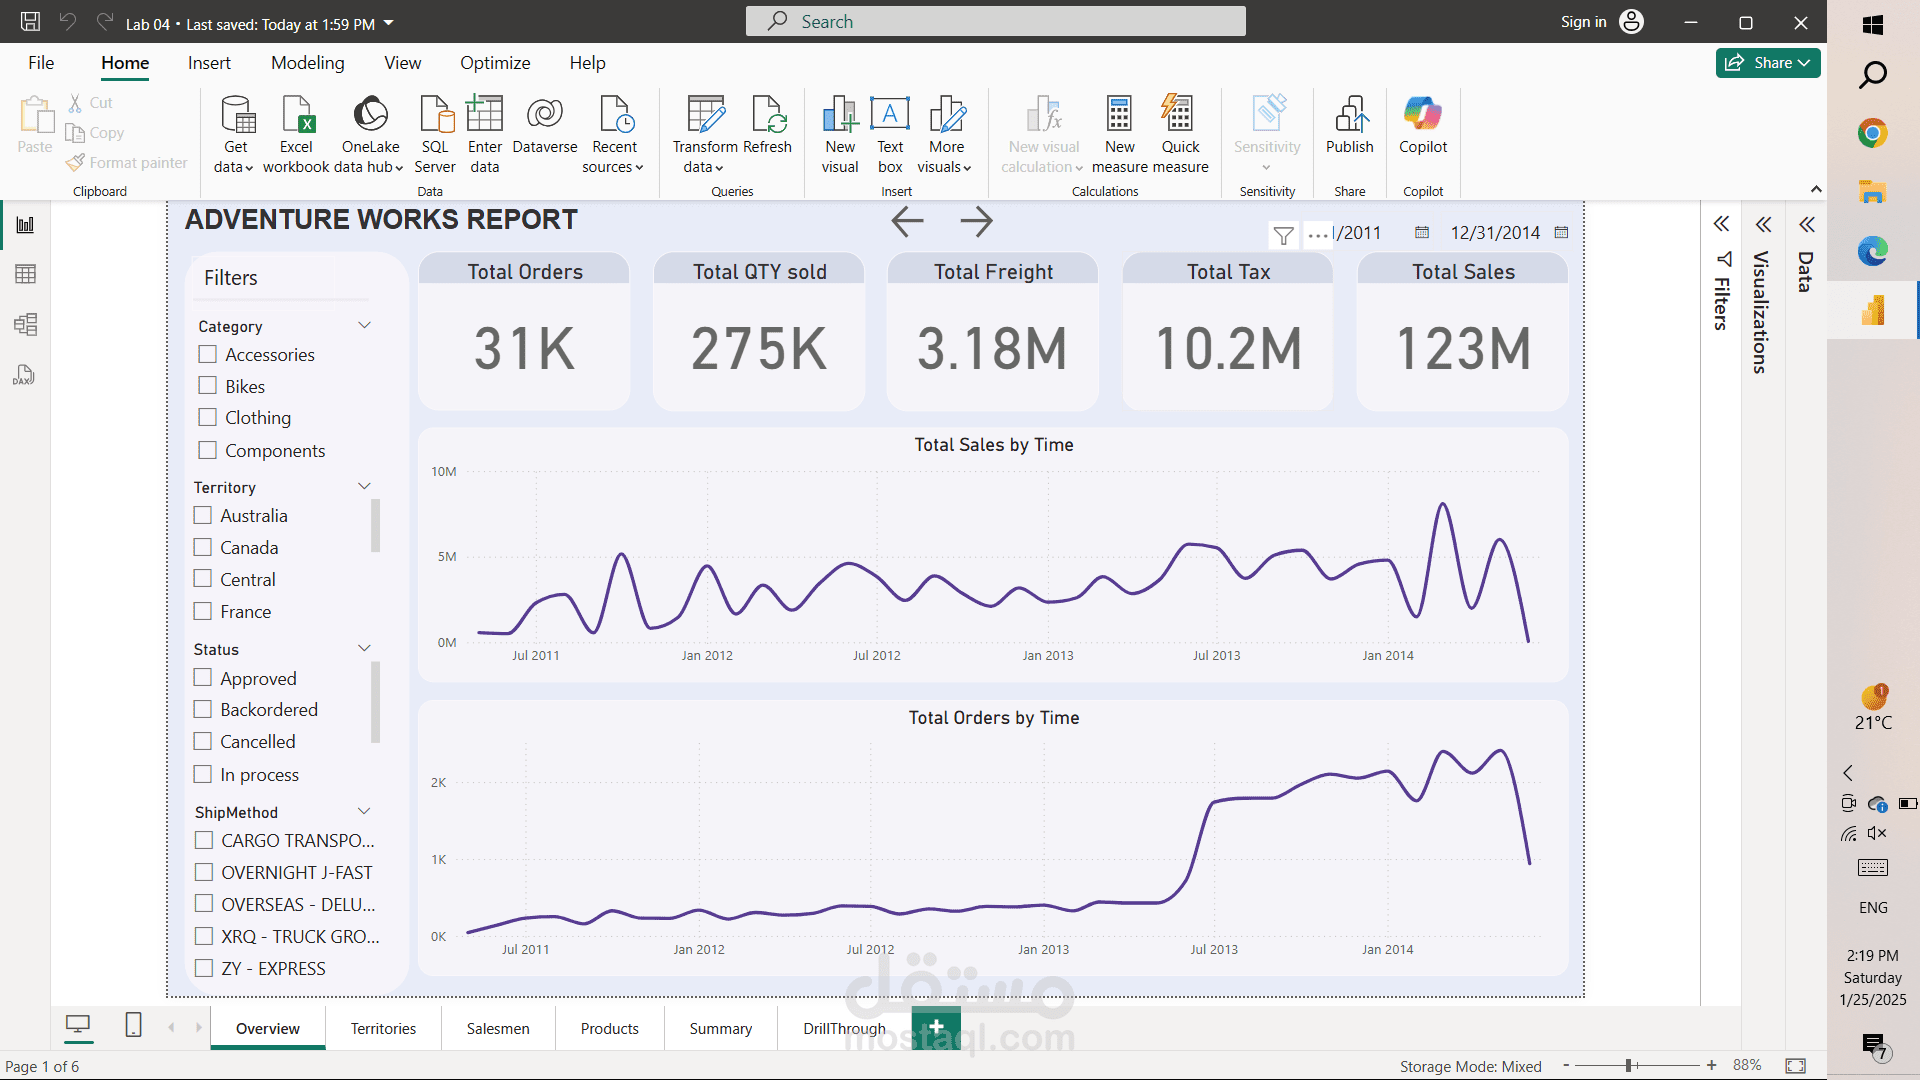Viewport: 1920px width, 1080px height.
Task: Open the Model view in left sidebar
Action: (x=25, y=324)
